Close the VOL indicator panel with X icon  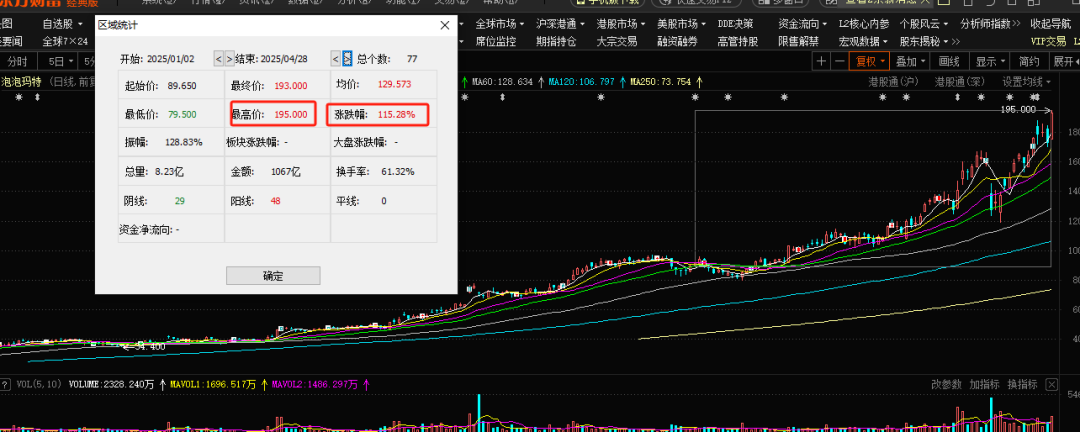click(x=1052, y=384)
